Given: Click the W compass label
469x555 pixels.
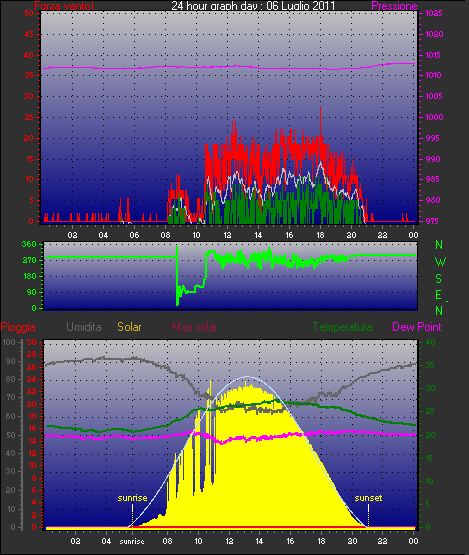Looking at the screenshot, I should point(440,262).
